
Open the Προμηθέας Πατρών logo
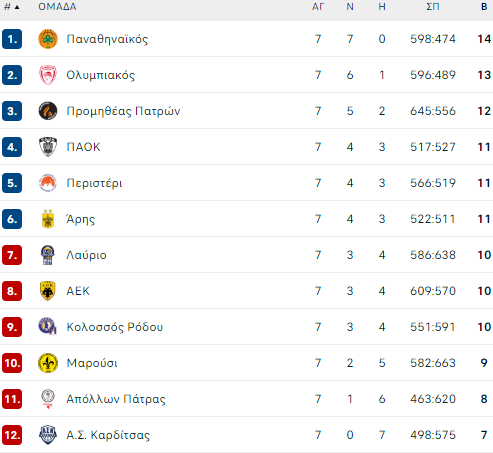click(48, 111)
